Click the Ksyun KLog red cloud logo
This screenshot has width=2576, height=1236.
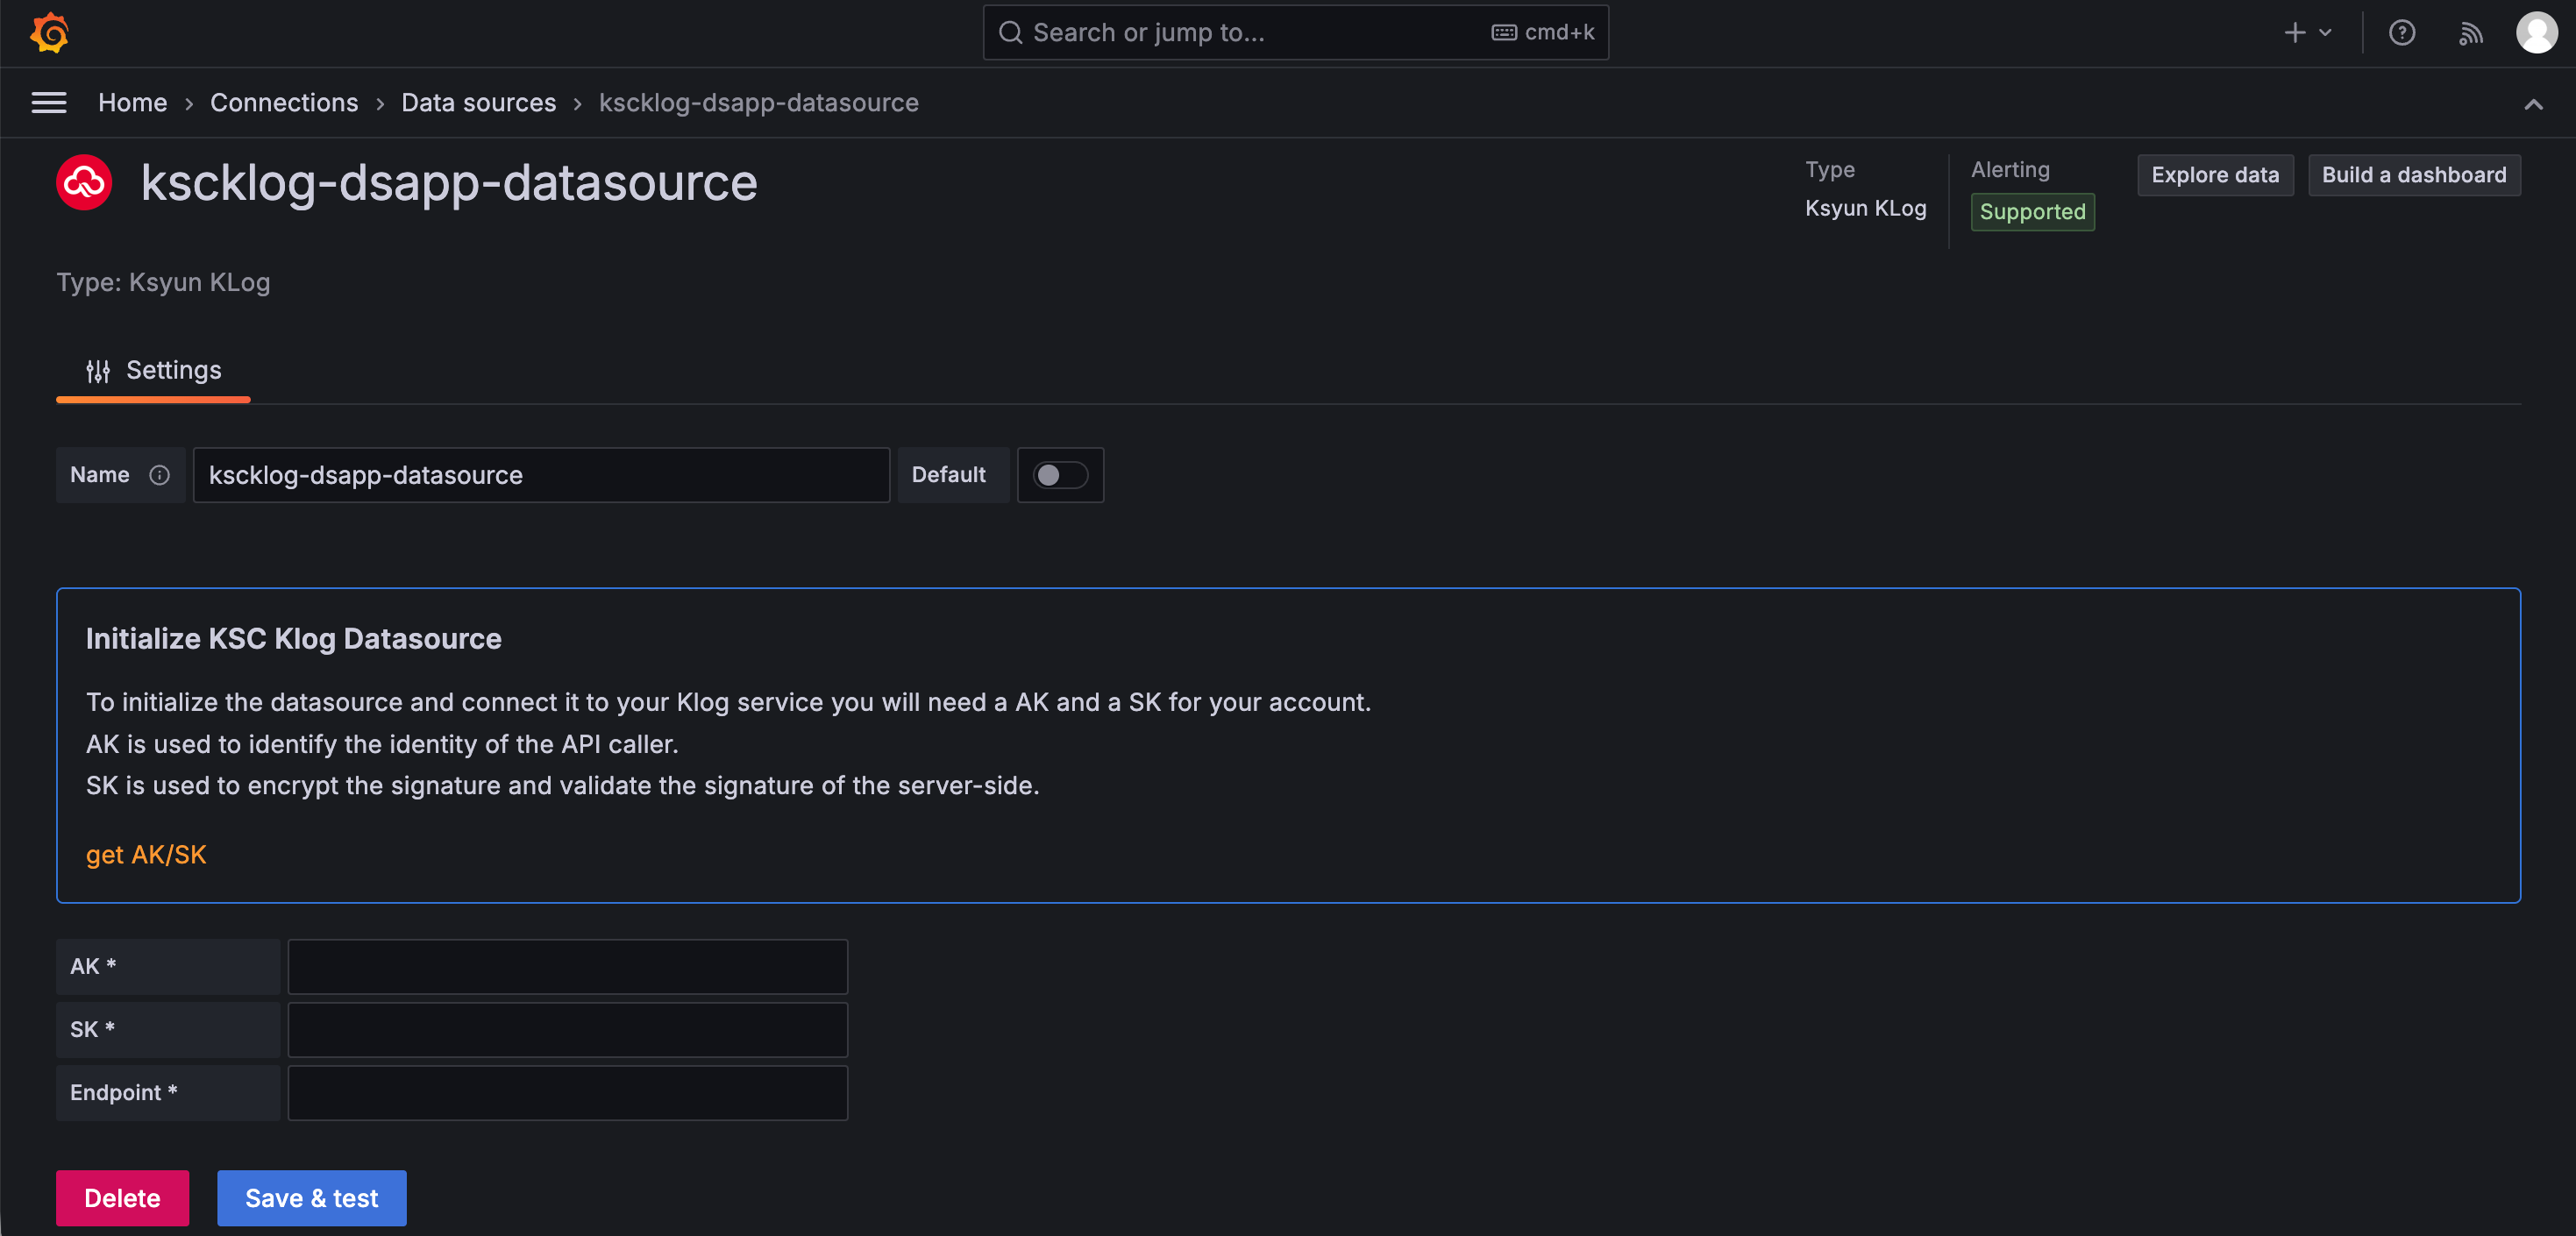pos(84,183)
